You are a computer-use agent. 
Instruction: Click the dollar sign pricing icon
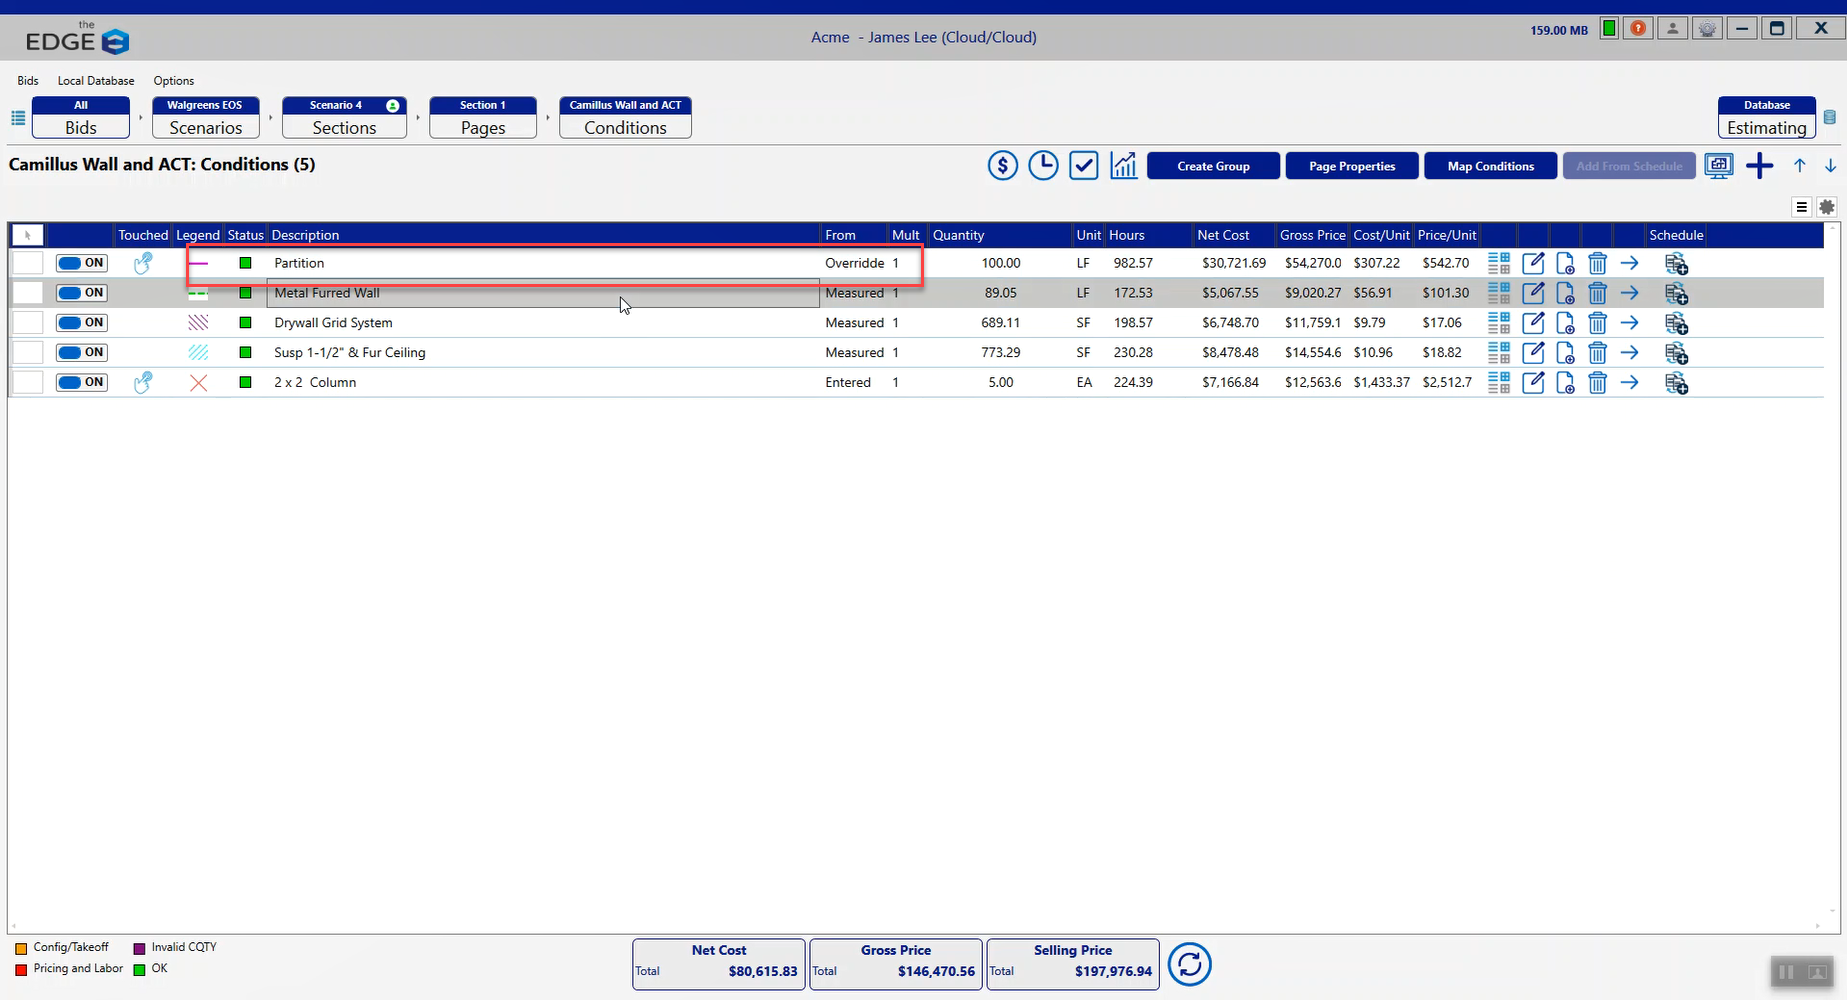pyautogui.click(x=1002, y=165)
